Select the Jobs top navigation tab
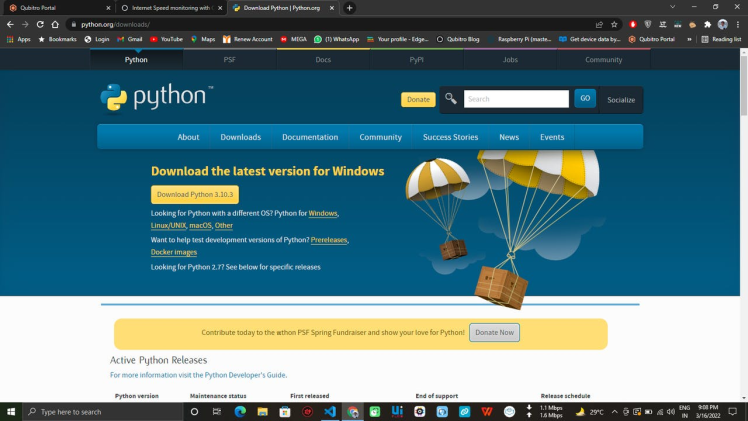 coord(510,60)
